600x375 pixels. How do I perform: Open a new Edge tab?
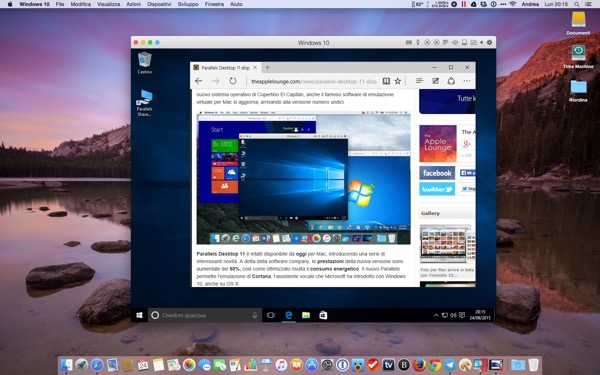point(267,67)
